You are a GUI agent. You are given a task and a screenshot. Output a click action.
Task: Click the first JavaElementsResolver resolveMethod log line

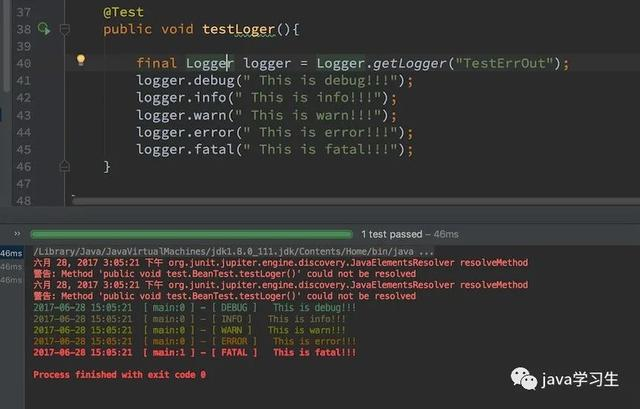280,262
